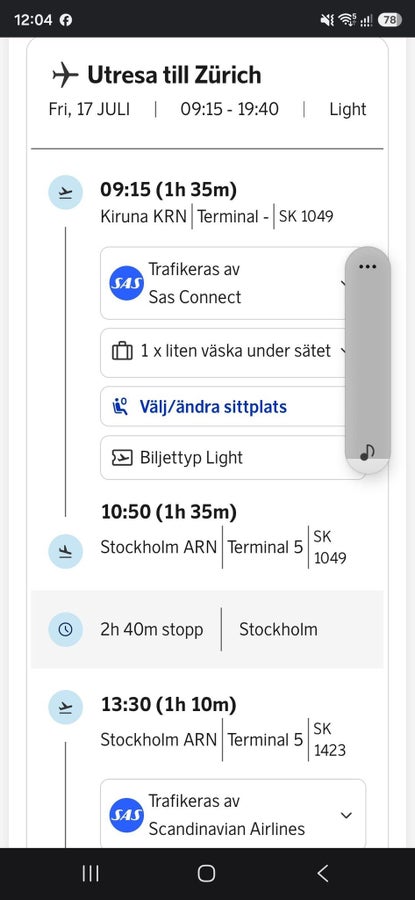Tap the departure icon next to 13:30
Viewport: 415px width, 900px height.
[65, 707]
